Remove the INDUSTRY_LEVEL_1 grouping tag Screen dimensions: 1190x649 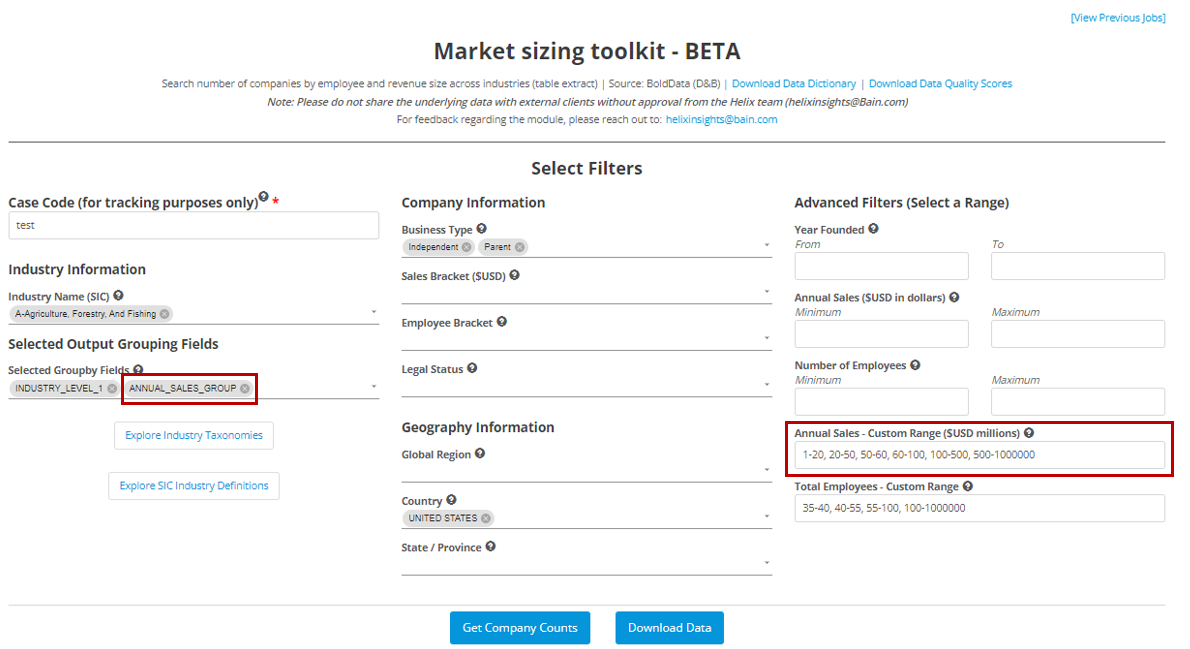[x=112, y=388]
